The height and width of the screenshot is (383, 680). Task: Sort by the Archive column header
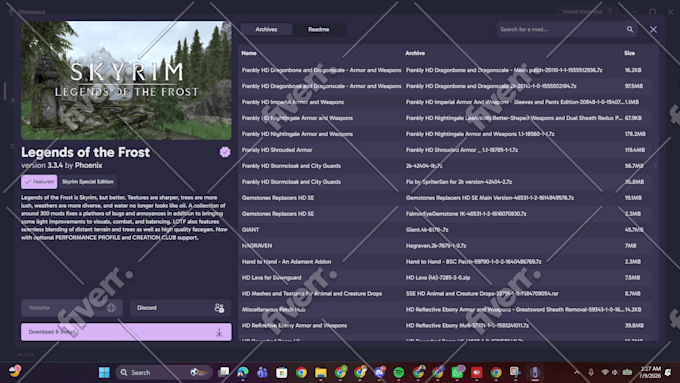[415, 53]
